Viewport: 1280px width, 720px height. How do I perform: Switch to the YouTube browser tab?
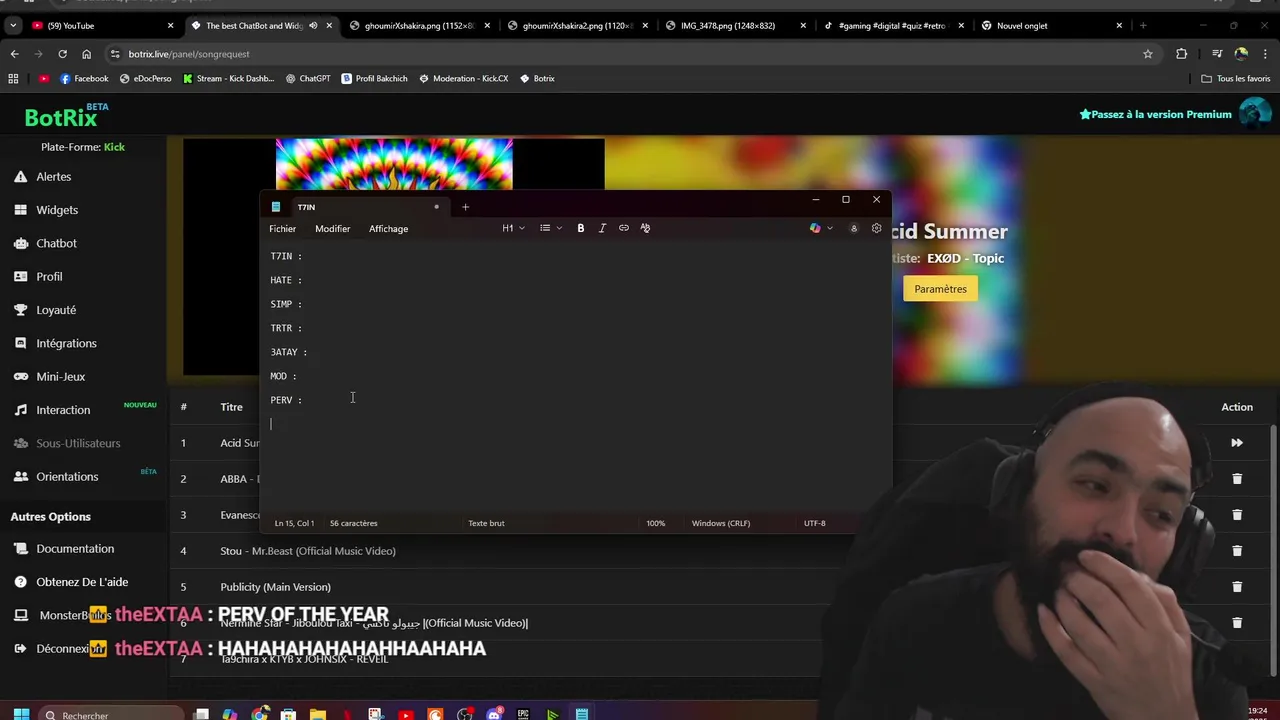click(100, 25)
